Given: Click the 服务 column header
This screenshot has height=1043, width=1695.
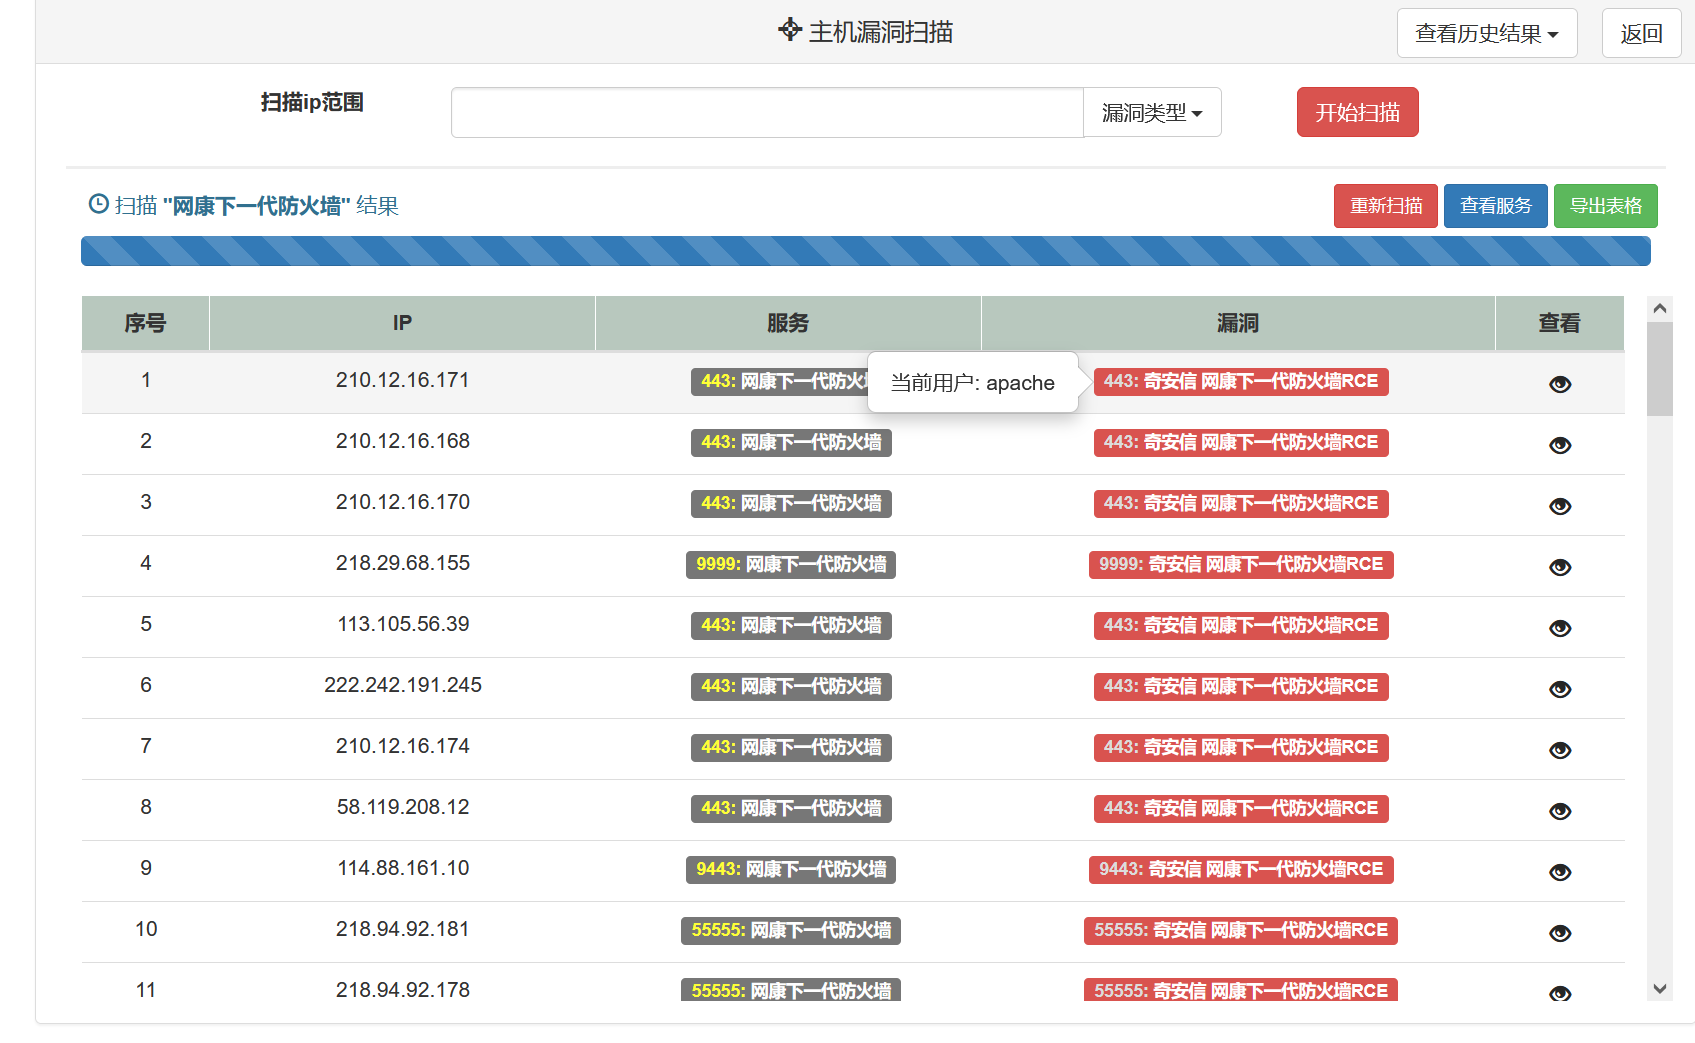Looking at the screenshot, I should [788, 323].
